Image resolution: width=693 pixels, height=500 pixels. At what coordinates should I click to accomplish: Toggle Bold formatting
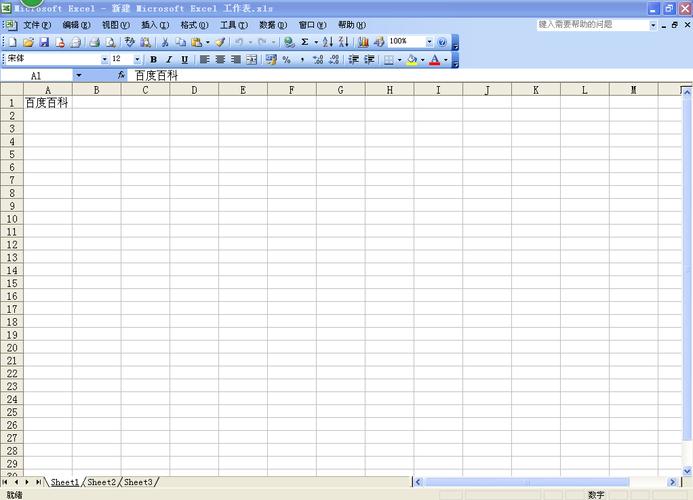[x=153, y=60]
